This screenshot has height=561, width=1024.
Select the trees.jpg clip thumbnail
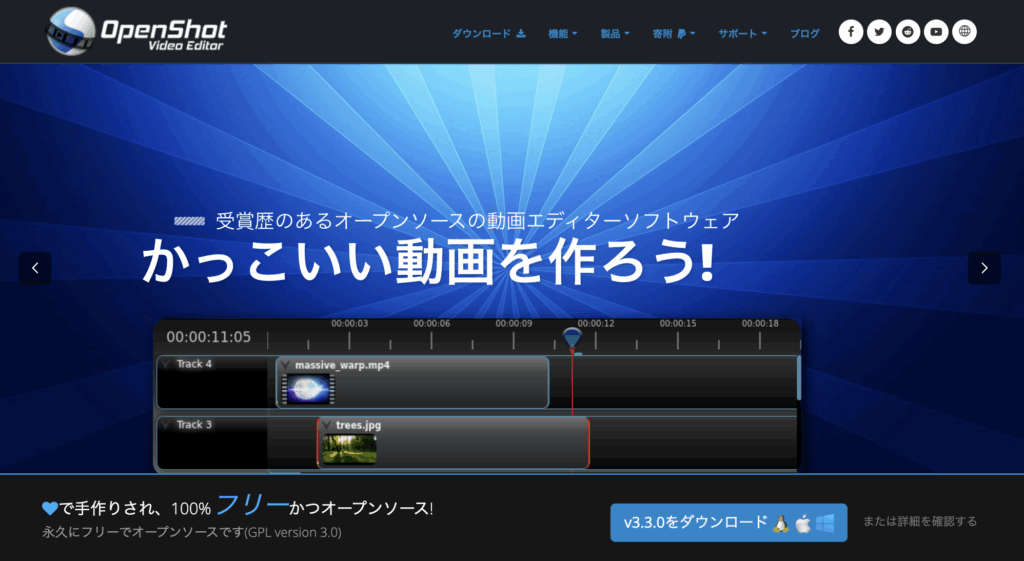point(349,449)
